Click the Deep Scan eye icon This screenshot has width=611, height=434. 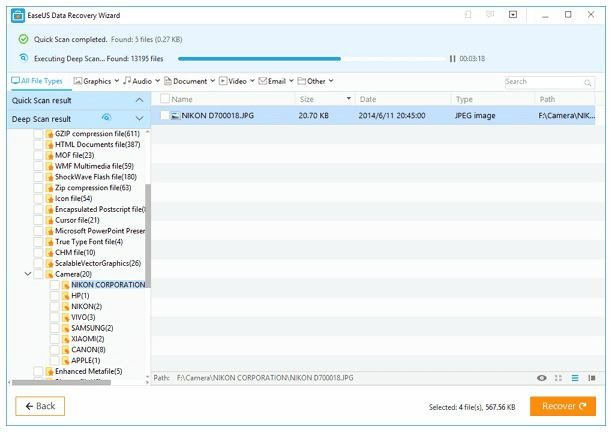tap(106, 117)
